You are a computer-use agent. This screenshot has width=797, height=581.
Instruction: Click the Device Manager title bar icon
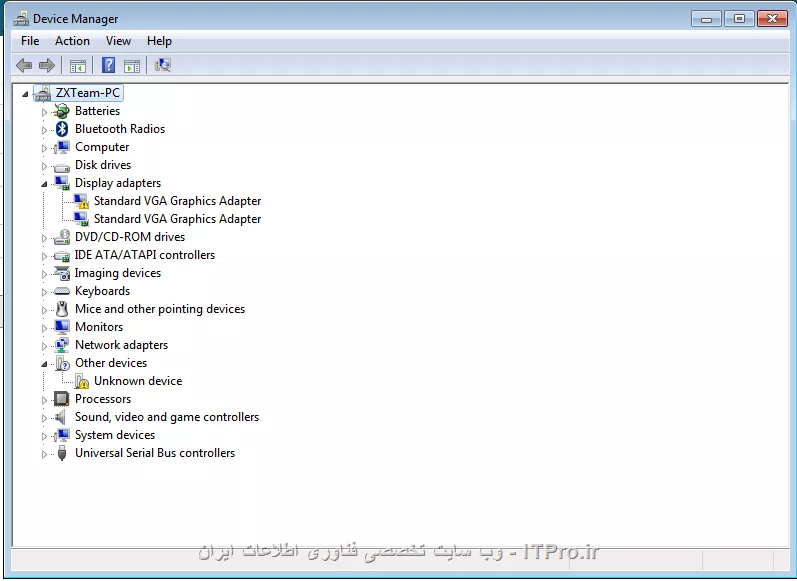pyautogui.click(x=21, y=19)
